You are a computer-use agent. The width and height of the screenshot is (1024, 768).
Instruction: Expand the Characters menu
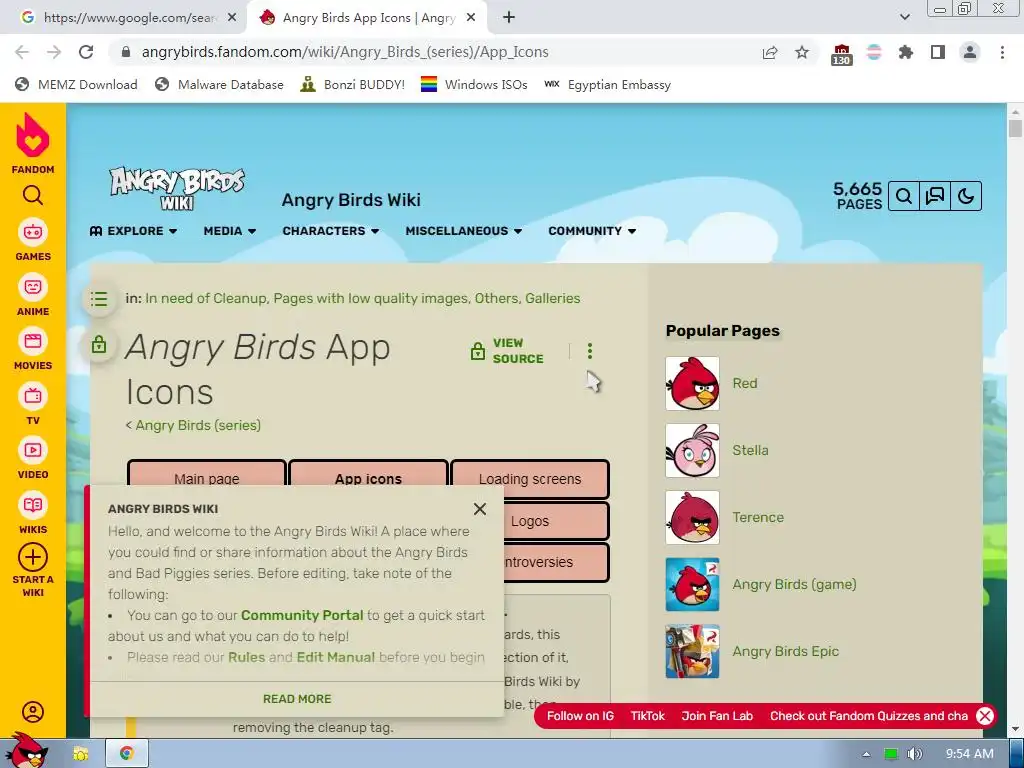330,231
